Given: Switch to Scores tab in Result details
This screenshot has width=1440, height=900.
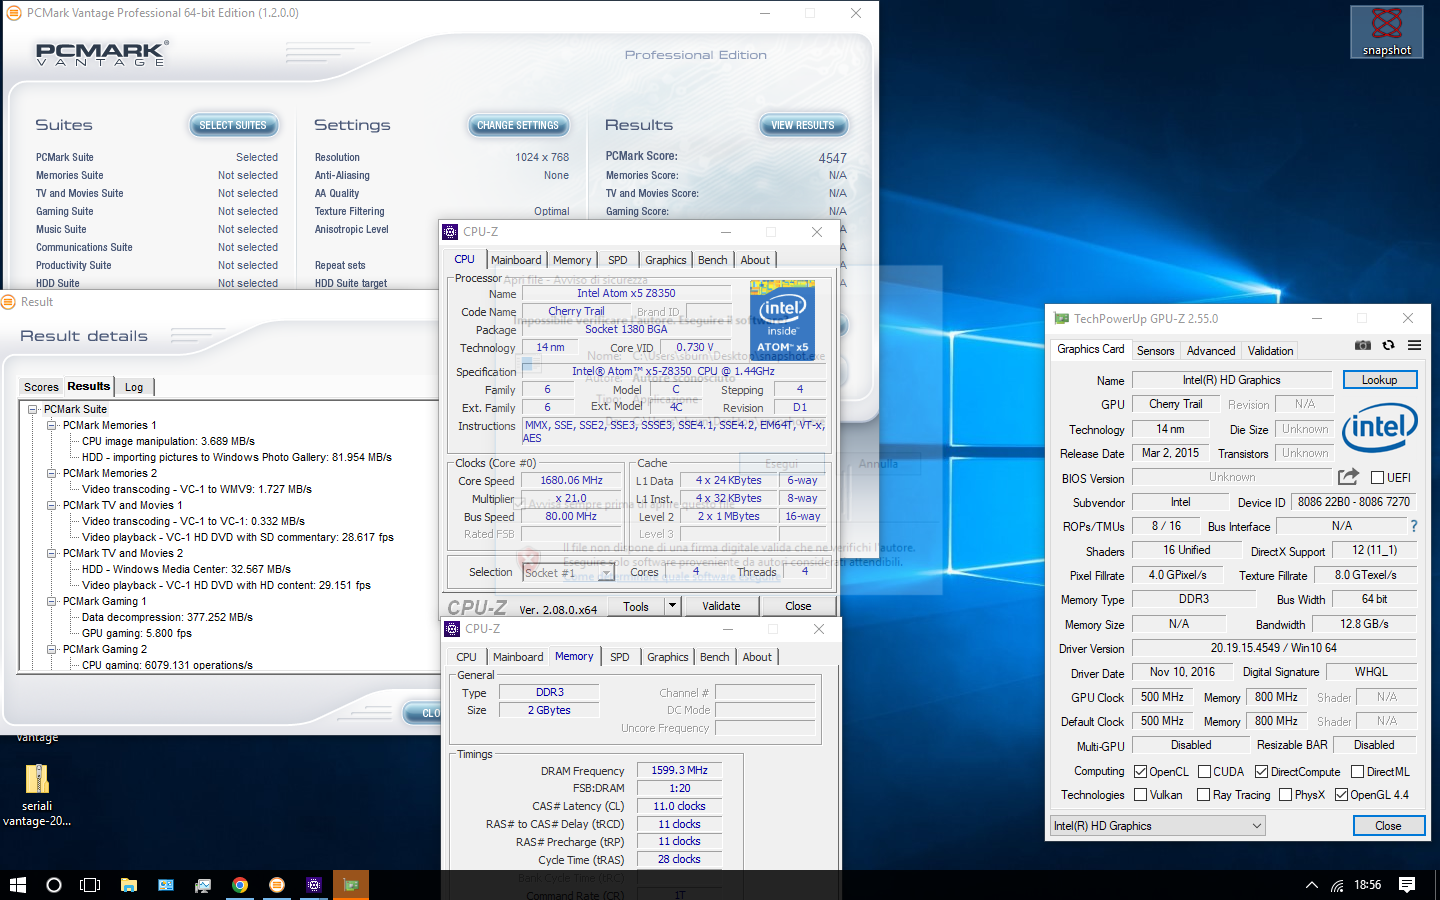Looking at the screenshot, I should coord(41,387).
